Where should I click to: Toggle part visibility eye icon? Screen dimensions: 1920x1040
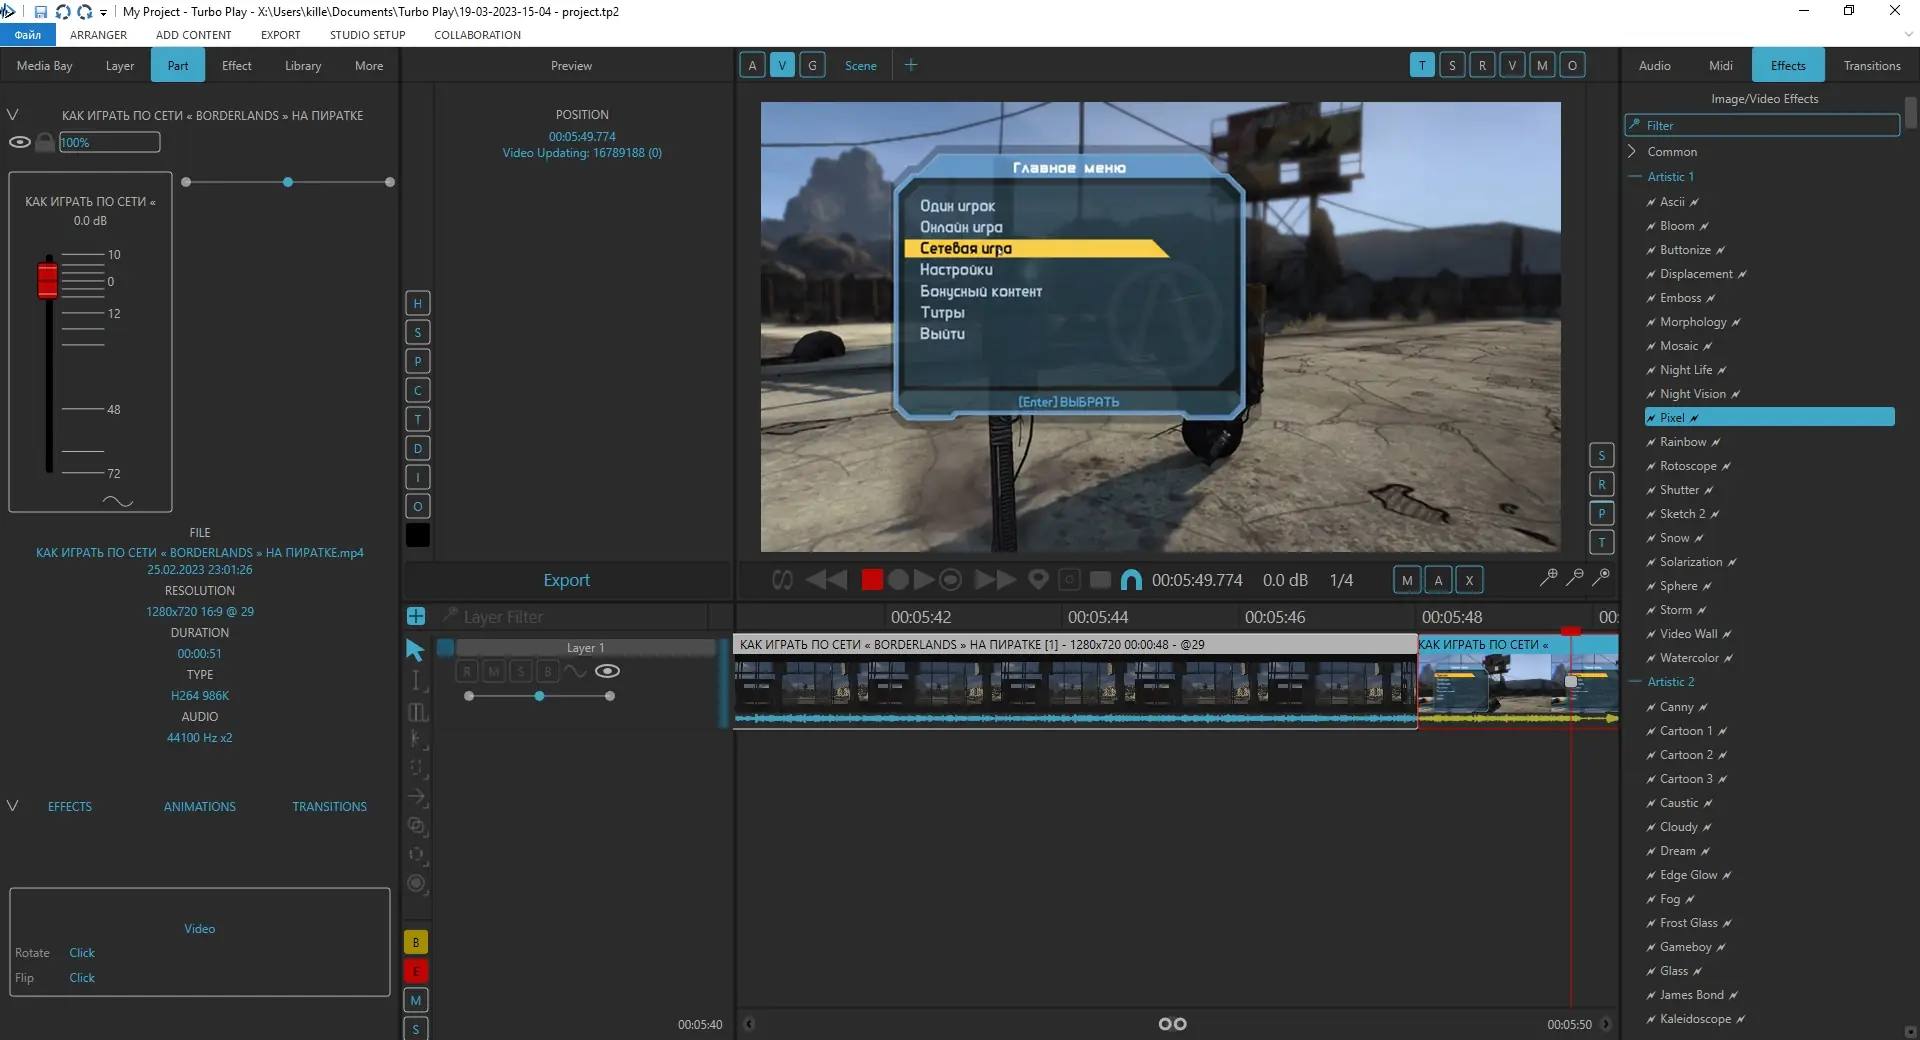(x=19, y=142)
